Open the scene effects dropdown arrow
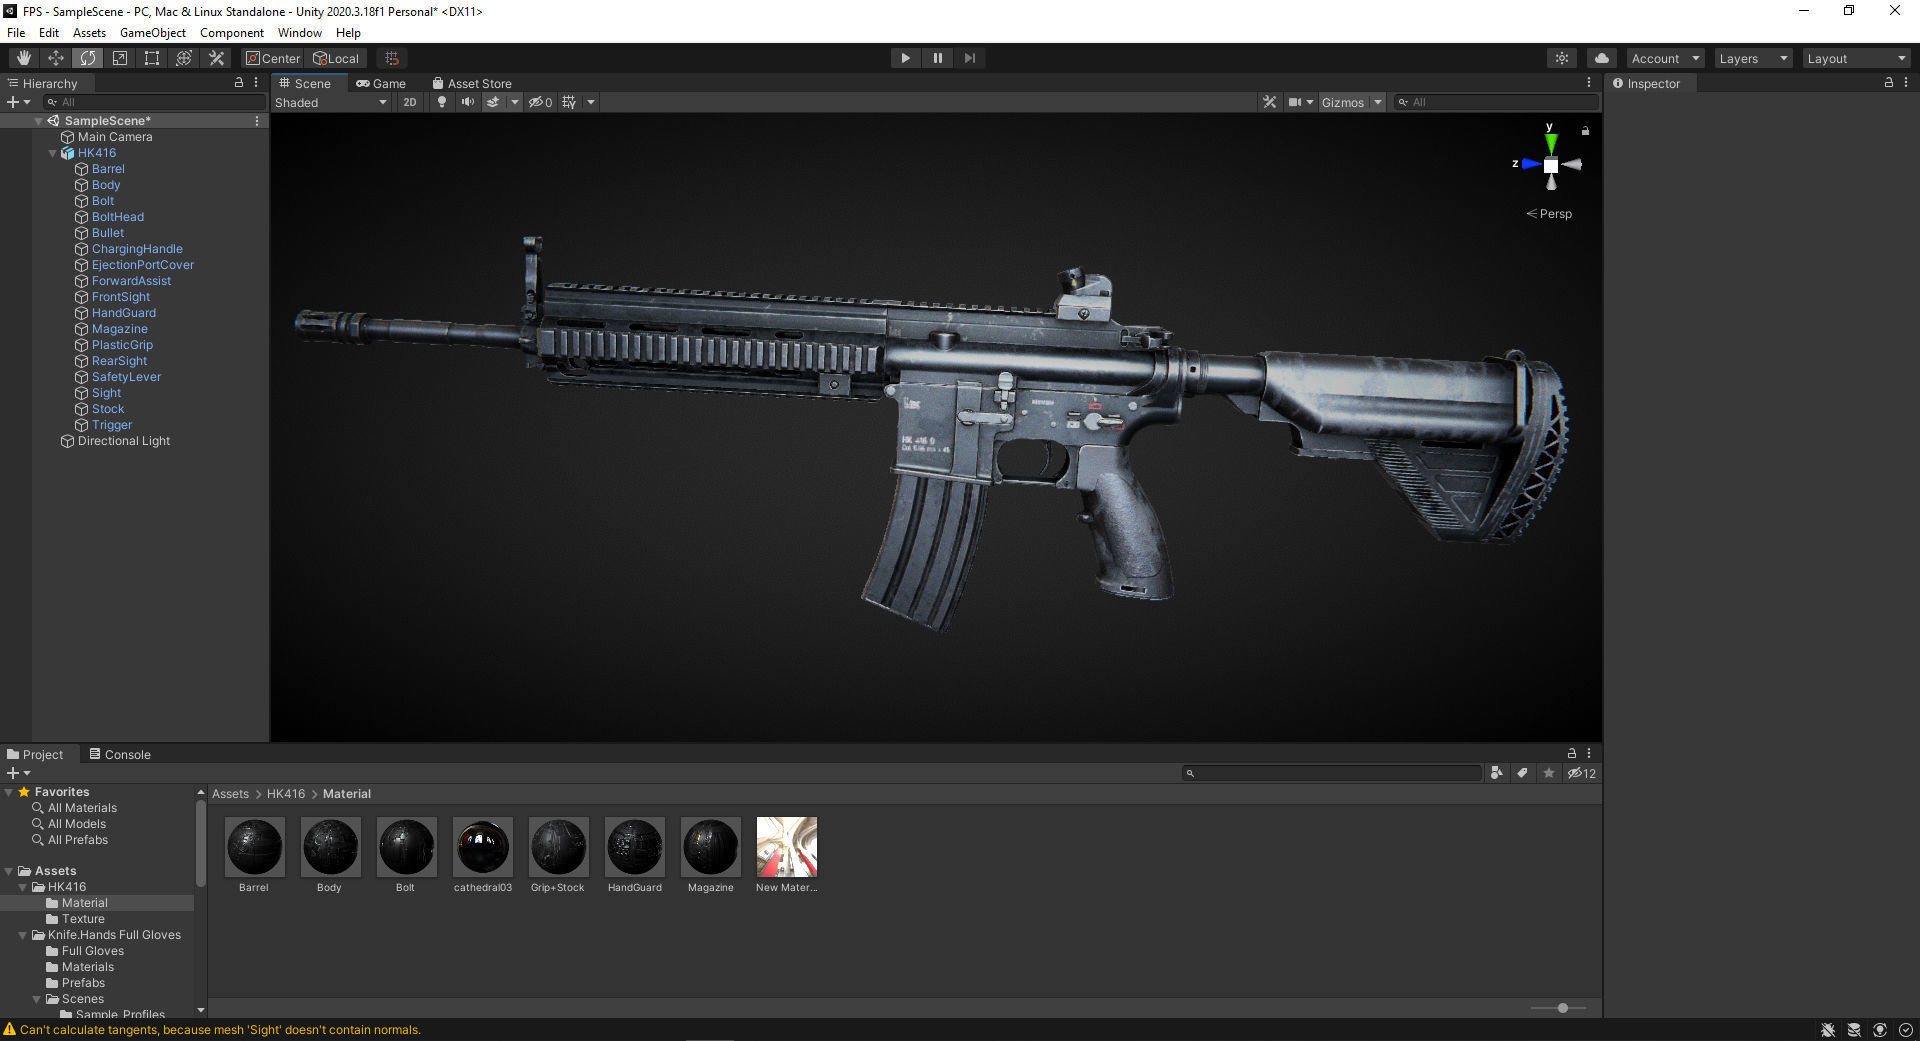 coord(515,102)
